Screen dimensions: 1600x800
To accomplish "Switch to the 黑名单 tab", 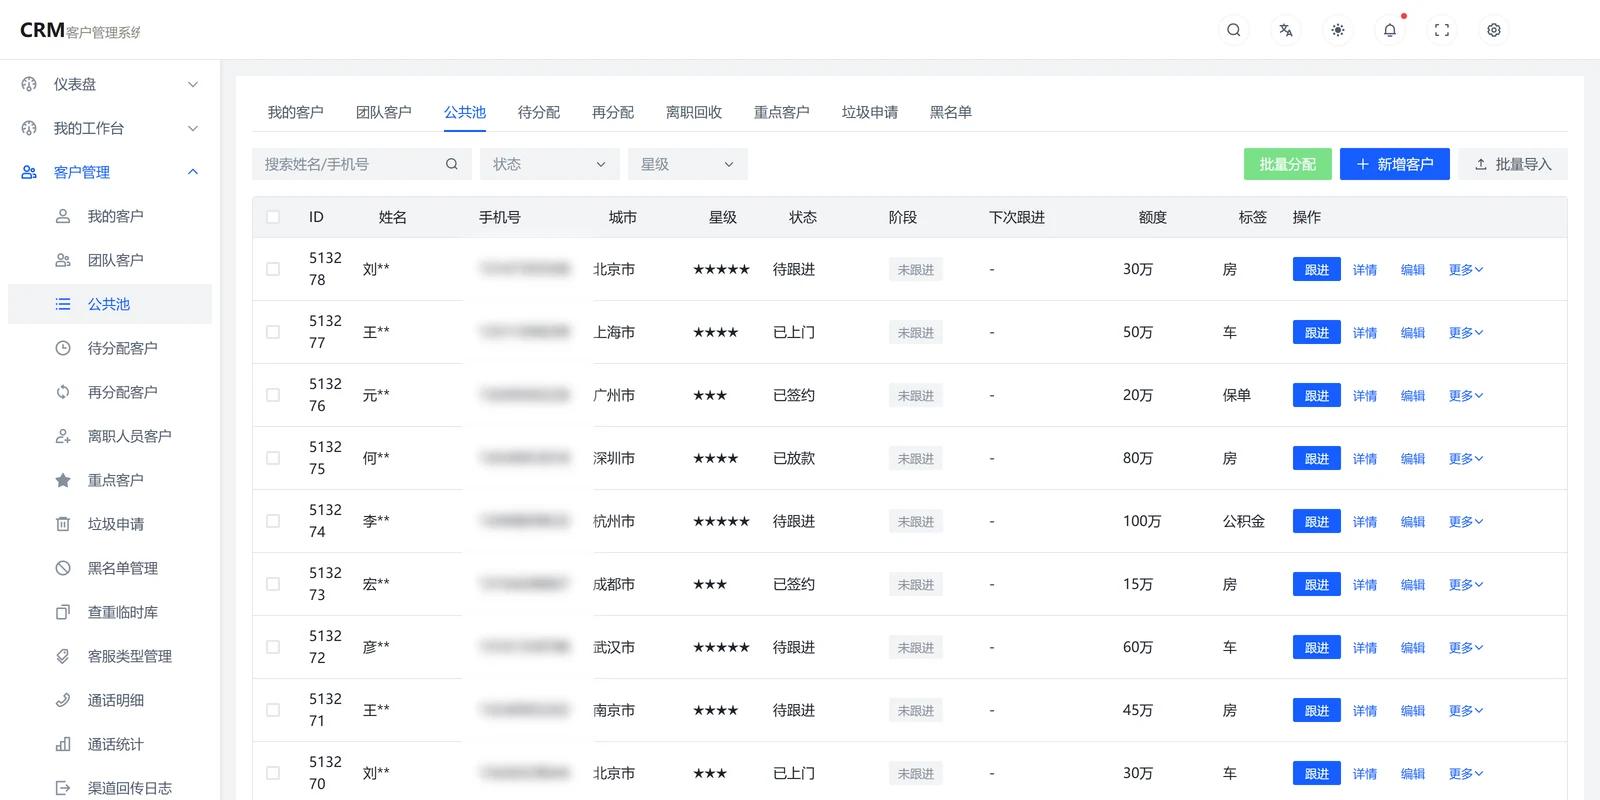I will click(x=951, y=112).
